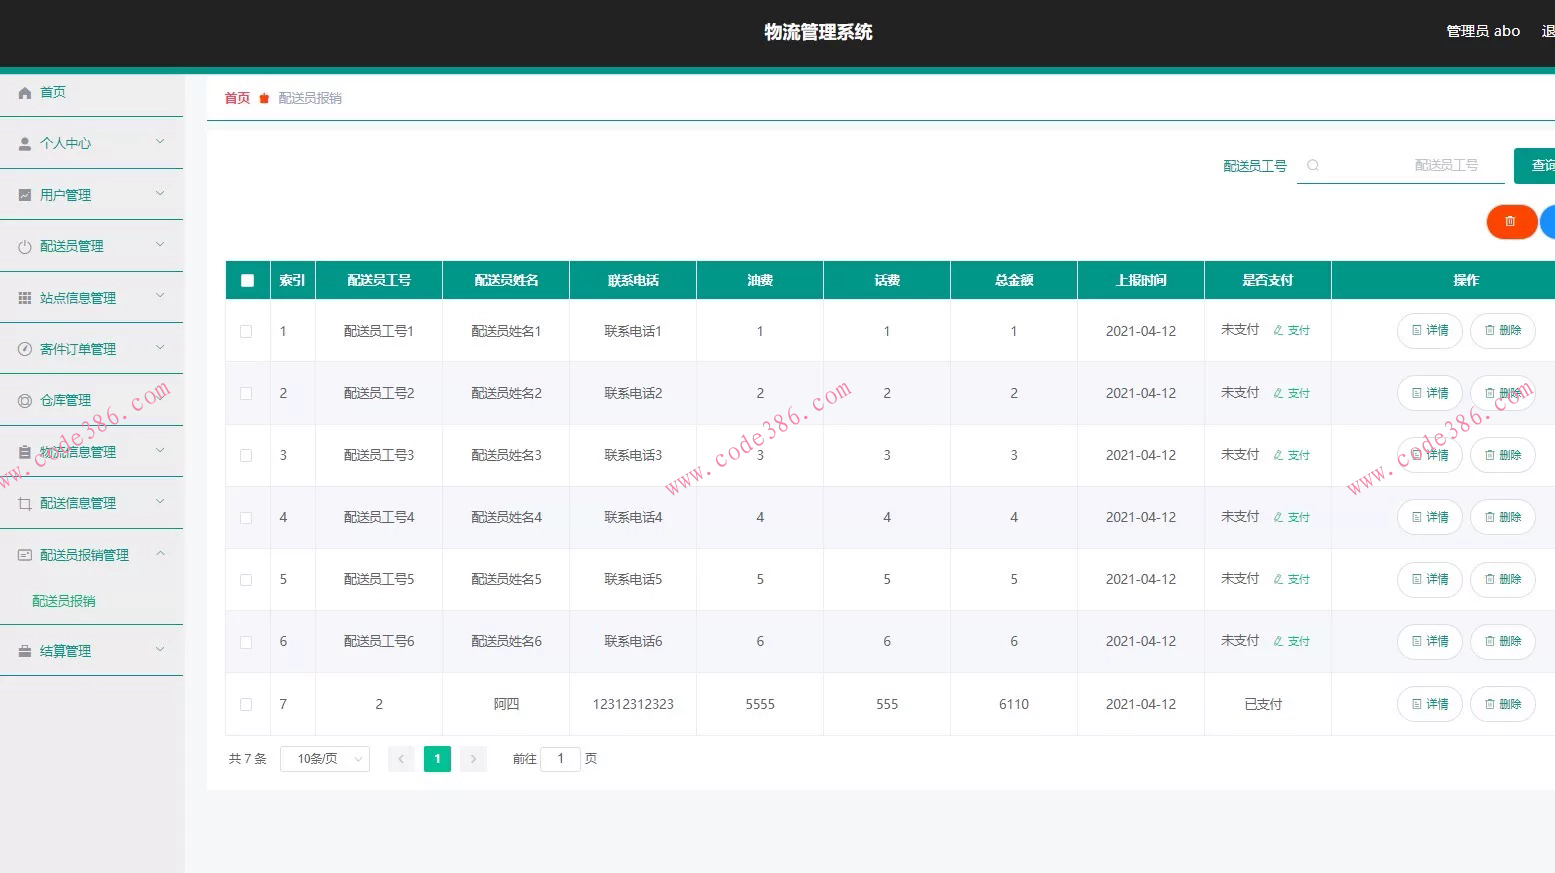Click the 个人中心 user icon in the sidebar

(x=25, y=144)
